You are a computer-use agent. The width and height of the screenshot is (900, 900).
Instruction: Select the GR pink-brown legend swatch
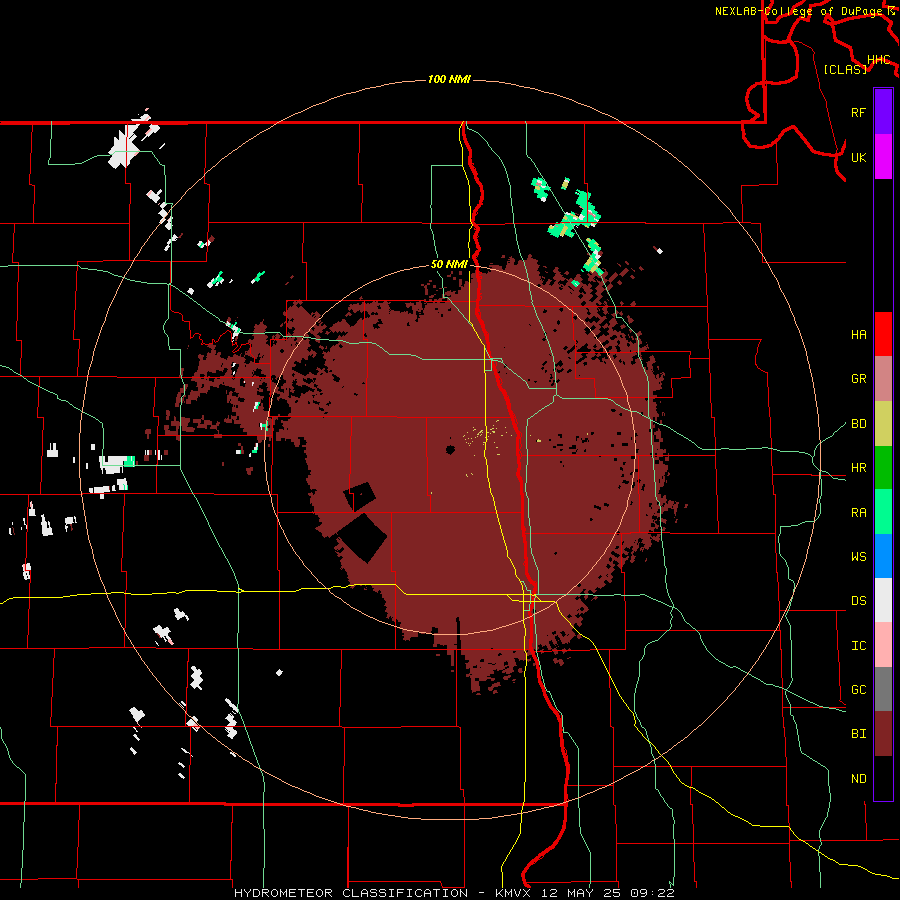tap(883, 378)
